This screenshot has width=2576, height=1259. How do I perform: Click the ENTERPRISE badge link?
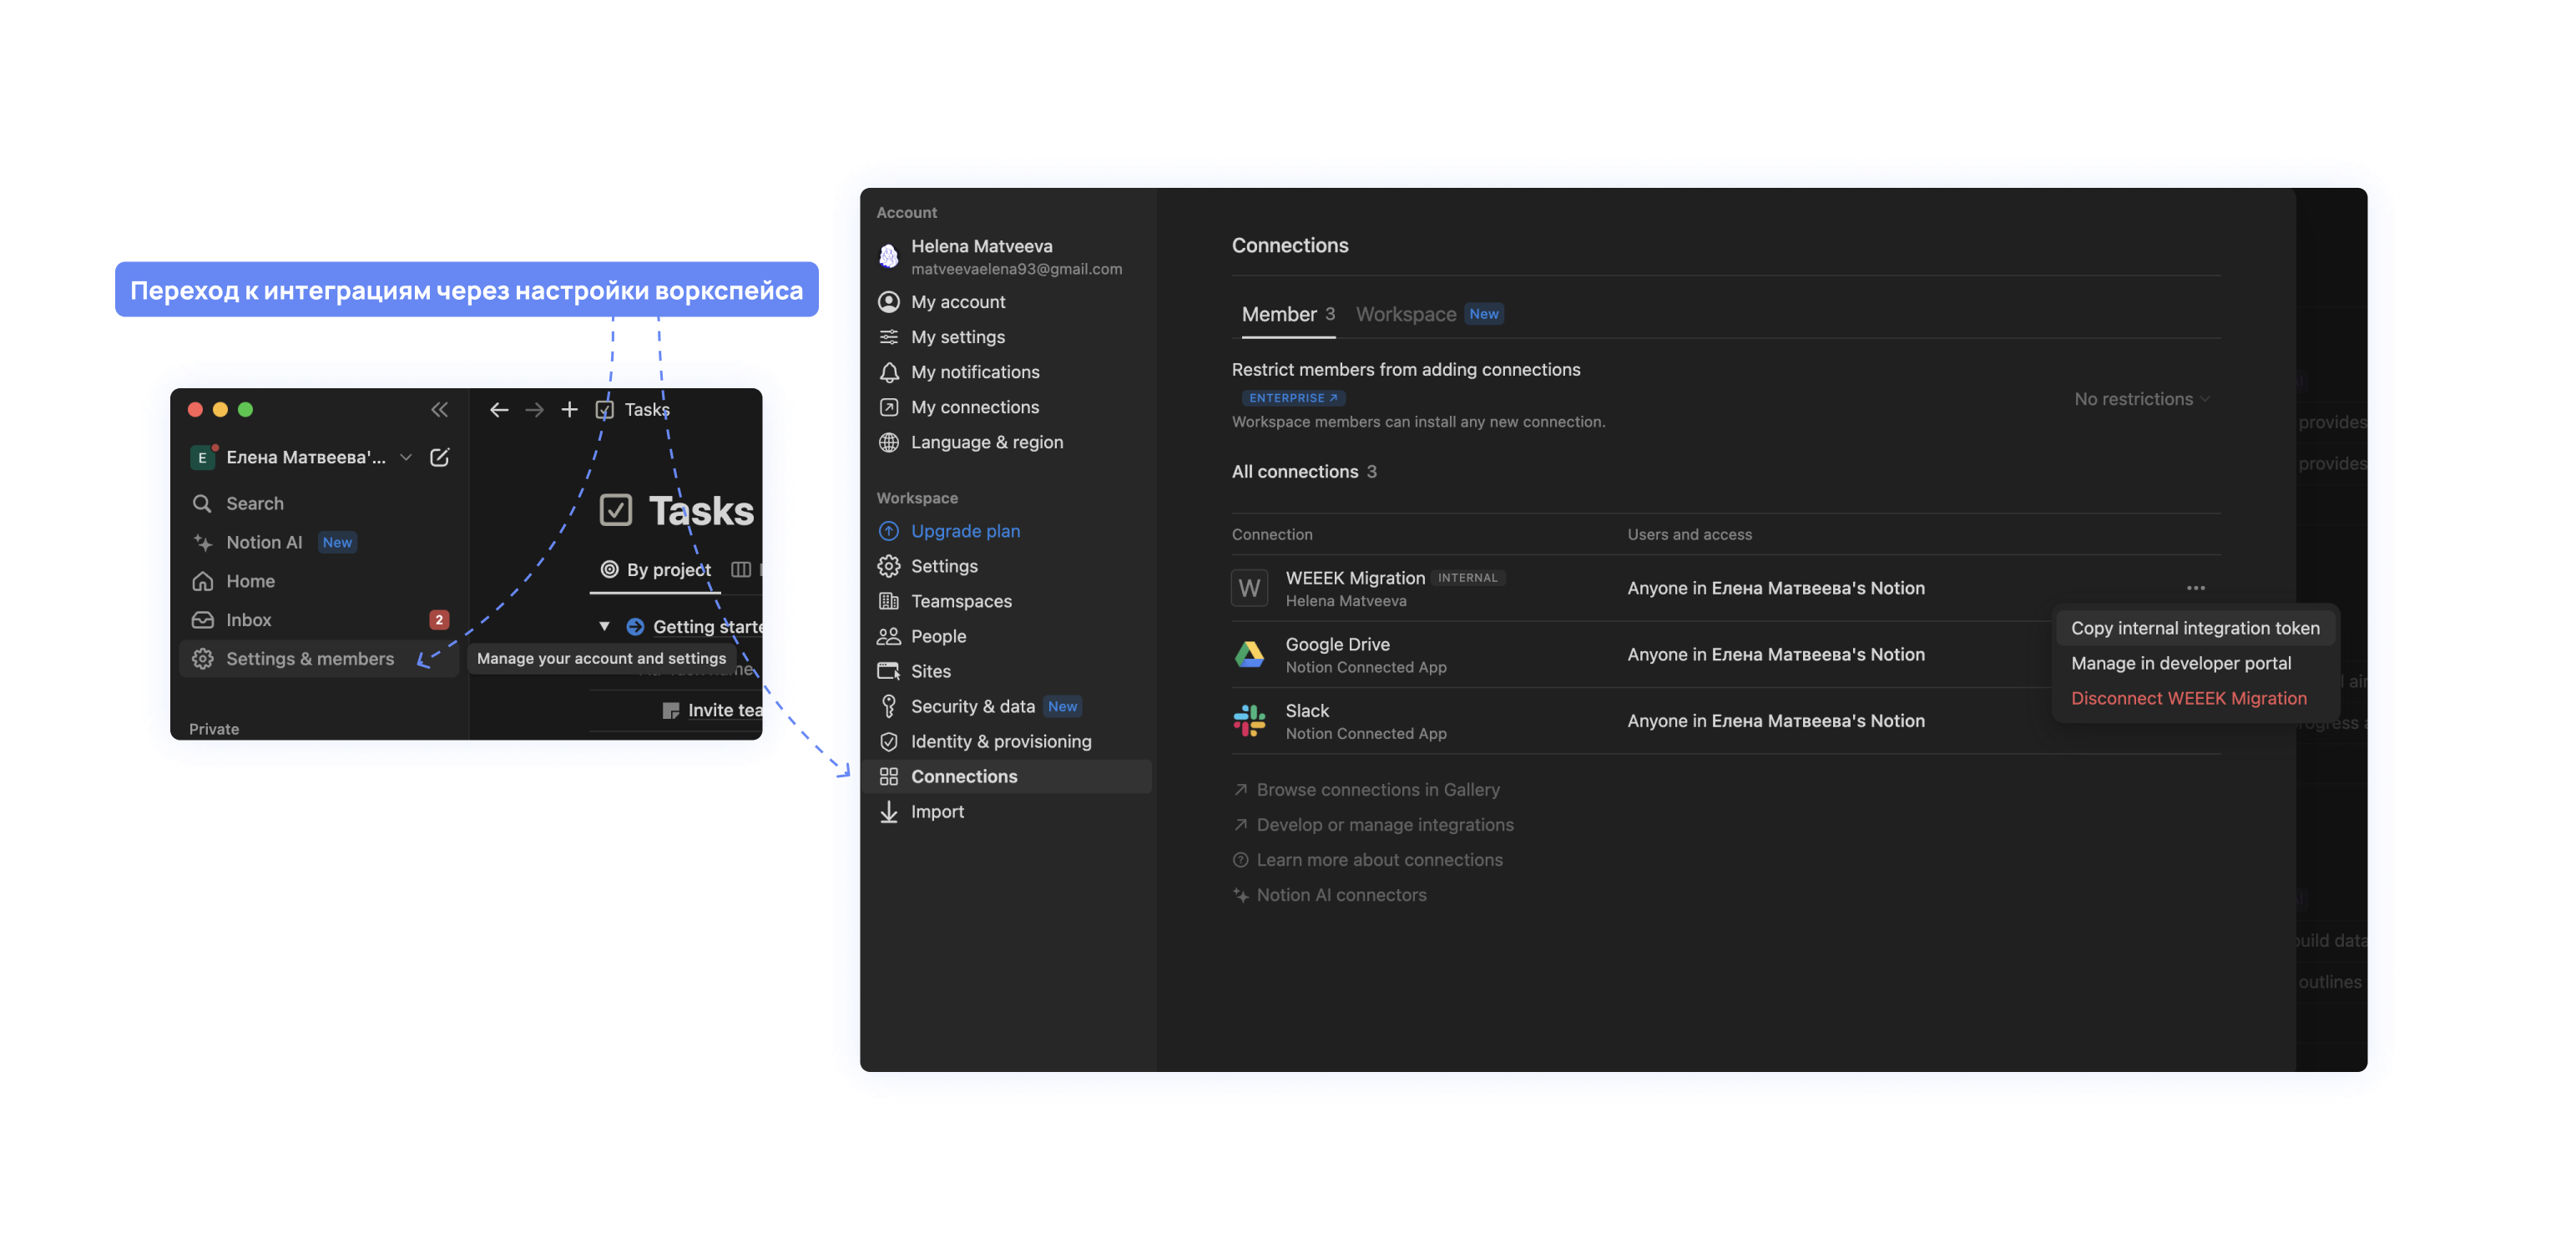pos(1292,398)
